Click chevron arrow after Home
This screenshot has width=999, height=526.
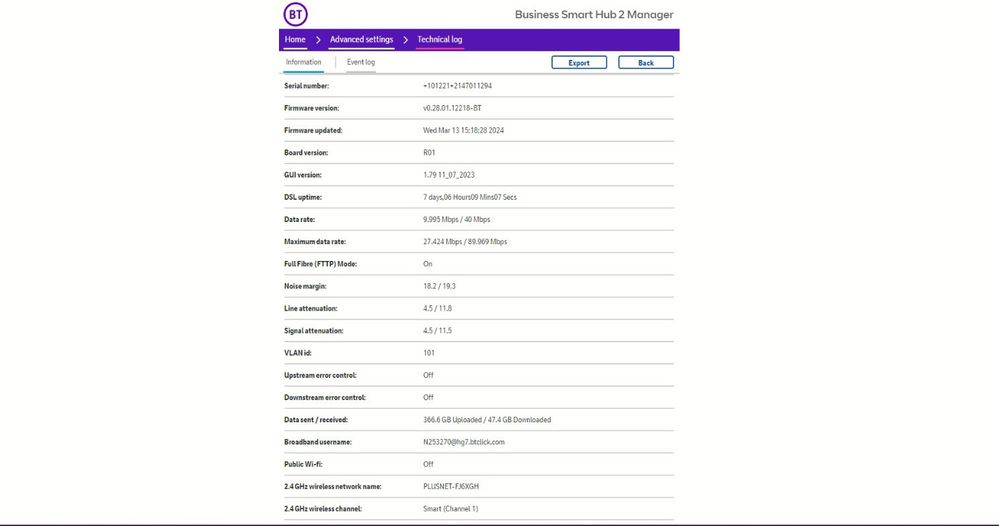click(x=318, y=40)
